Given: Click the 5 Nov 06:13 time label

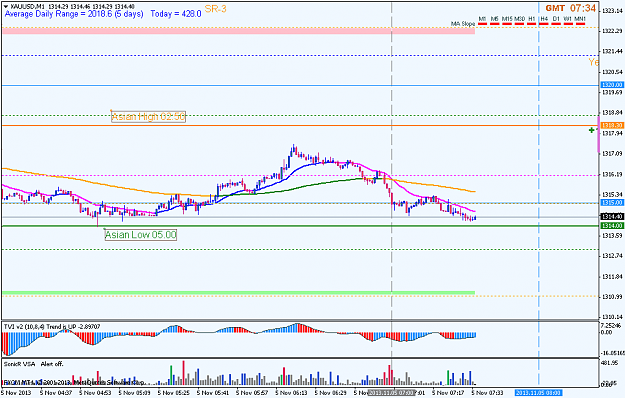Looking at the screenshot, I should 291,393.
